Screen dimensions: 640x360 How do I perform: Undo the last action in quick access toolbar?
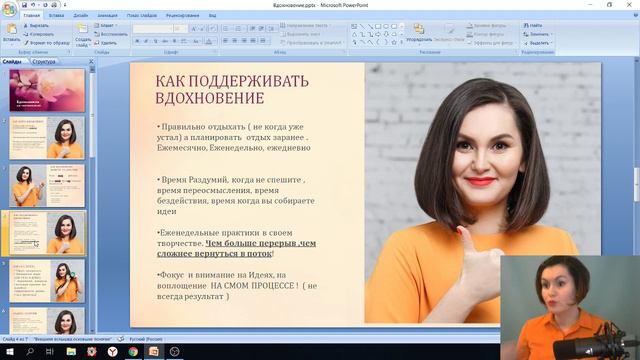click(33, 5)
